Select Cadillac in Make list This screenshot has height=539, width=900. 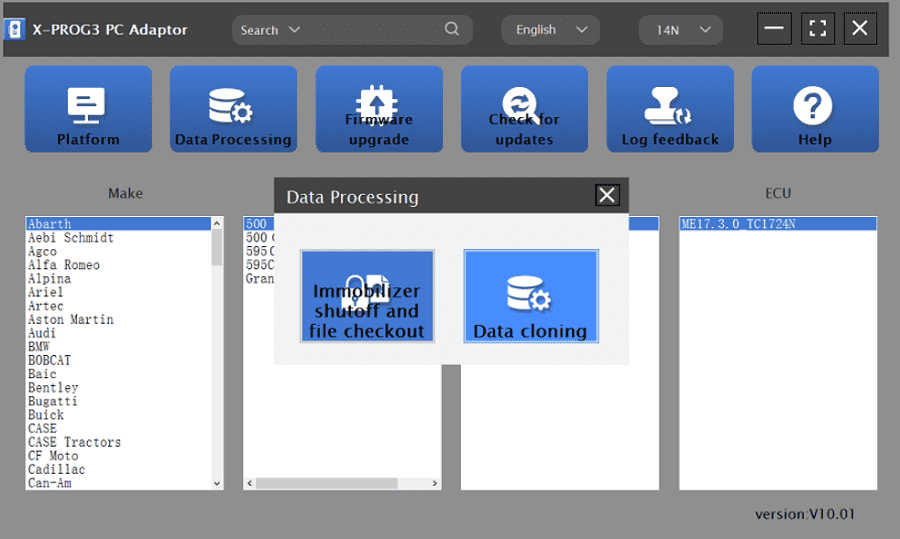click(x=118, y=470)
